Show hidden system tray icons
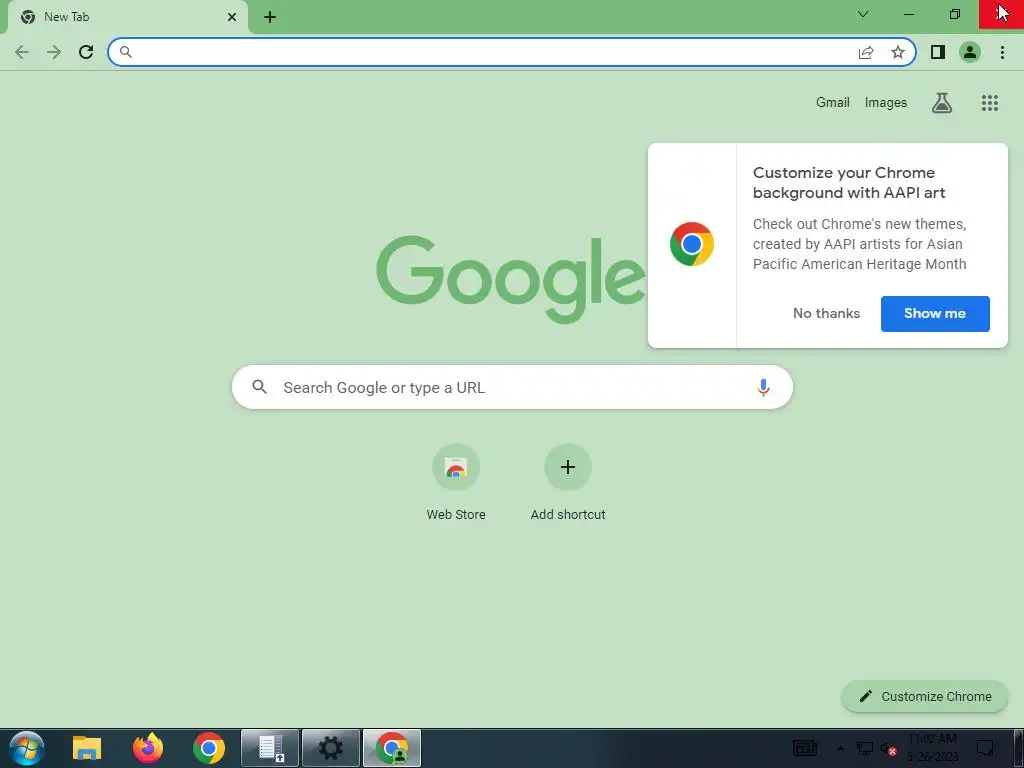 tap(840, 748)
